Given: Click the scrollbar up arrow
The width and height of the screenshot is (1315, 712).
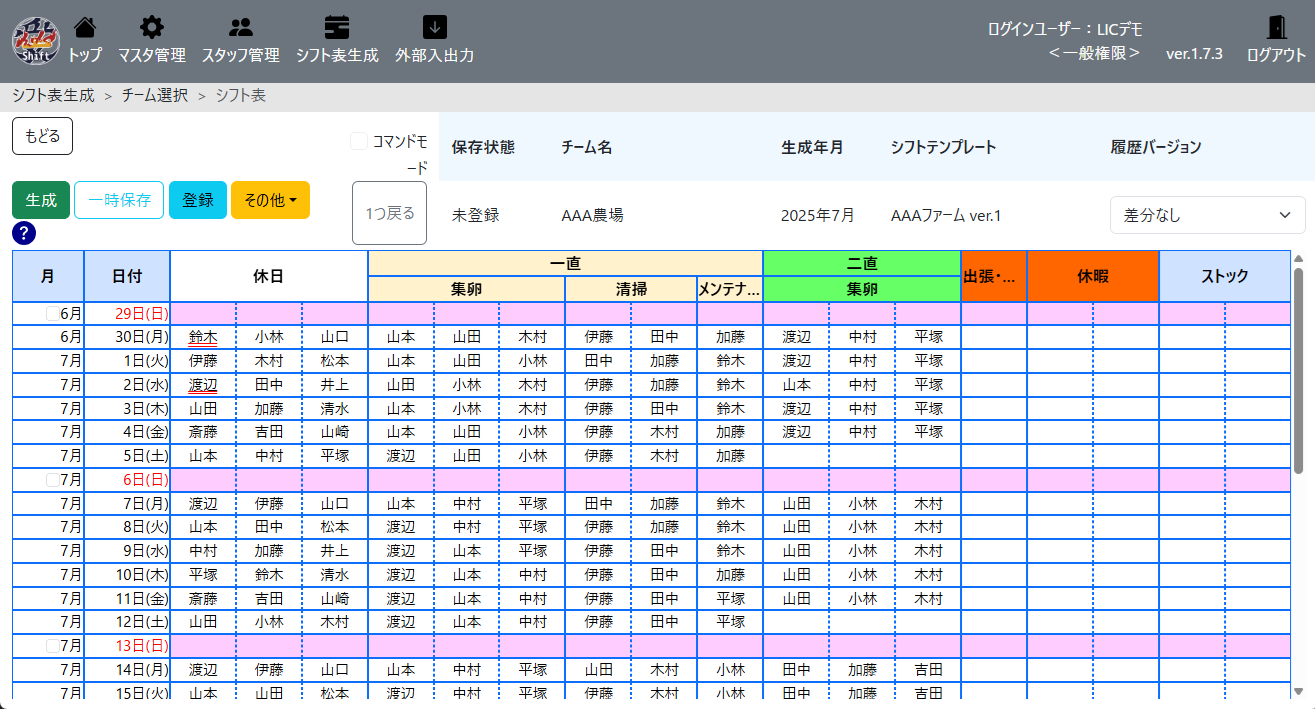Looking at the screenshot, I should [x=1298, y=257].
